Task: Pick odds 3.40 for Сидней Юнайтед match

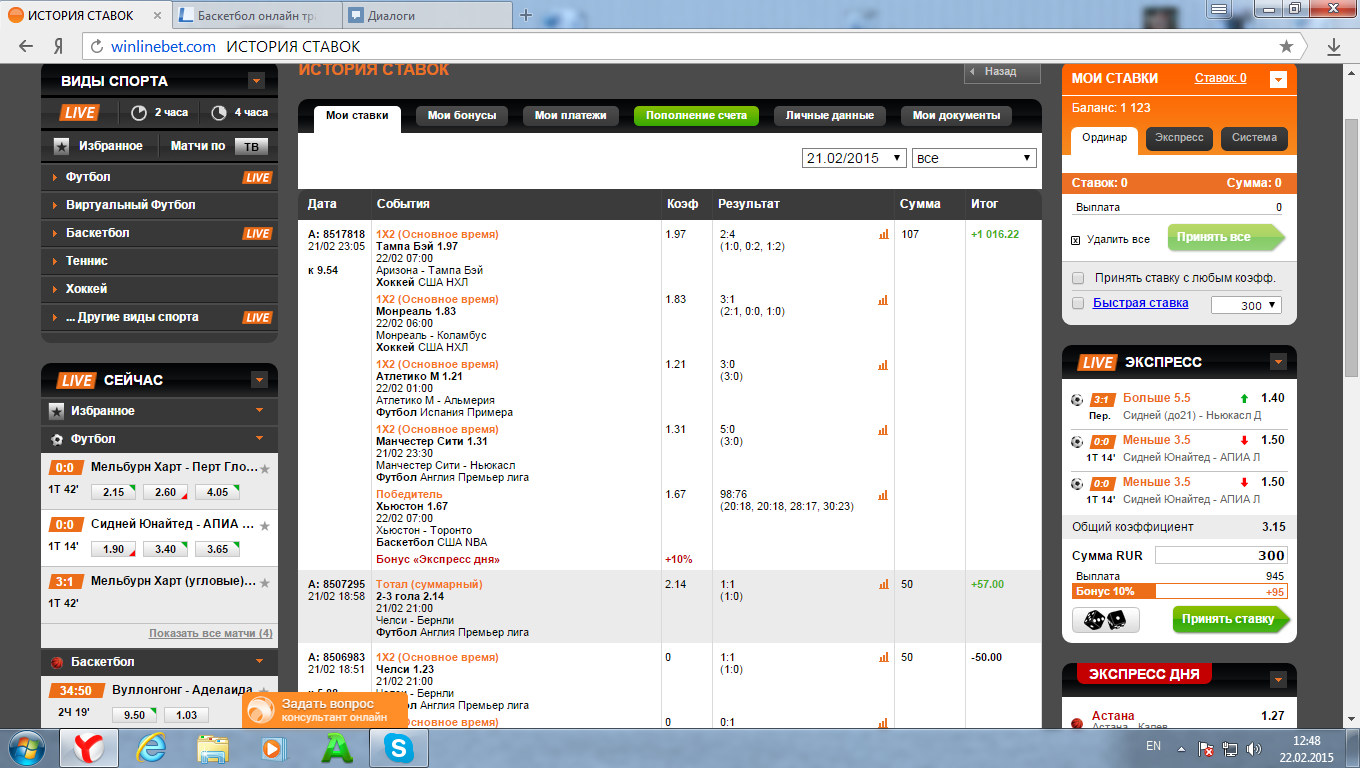Action: tap(165, 549)
